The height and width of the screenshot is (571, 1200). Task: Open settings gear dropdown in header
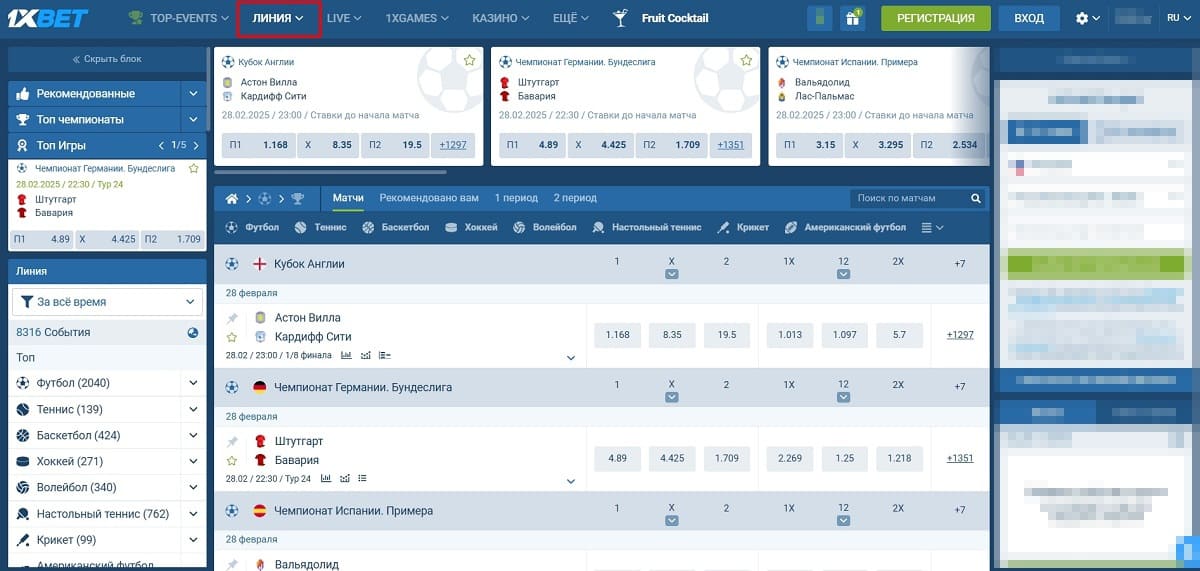click(1087, 18)
